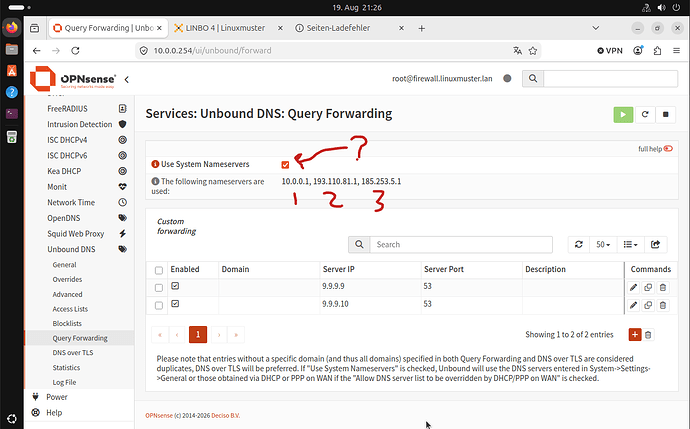Viewport: 690px width, 429px height.
Task: Switch to the LINBO 4 | Linuxmuster tab
Action: (225, 28)
